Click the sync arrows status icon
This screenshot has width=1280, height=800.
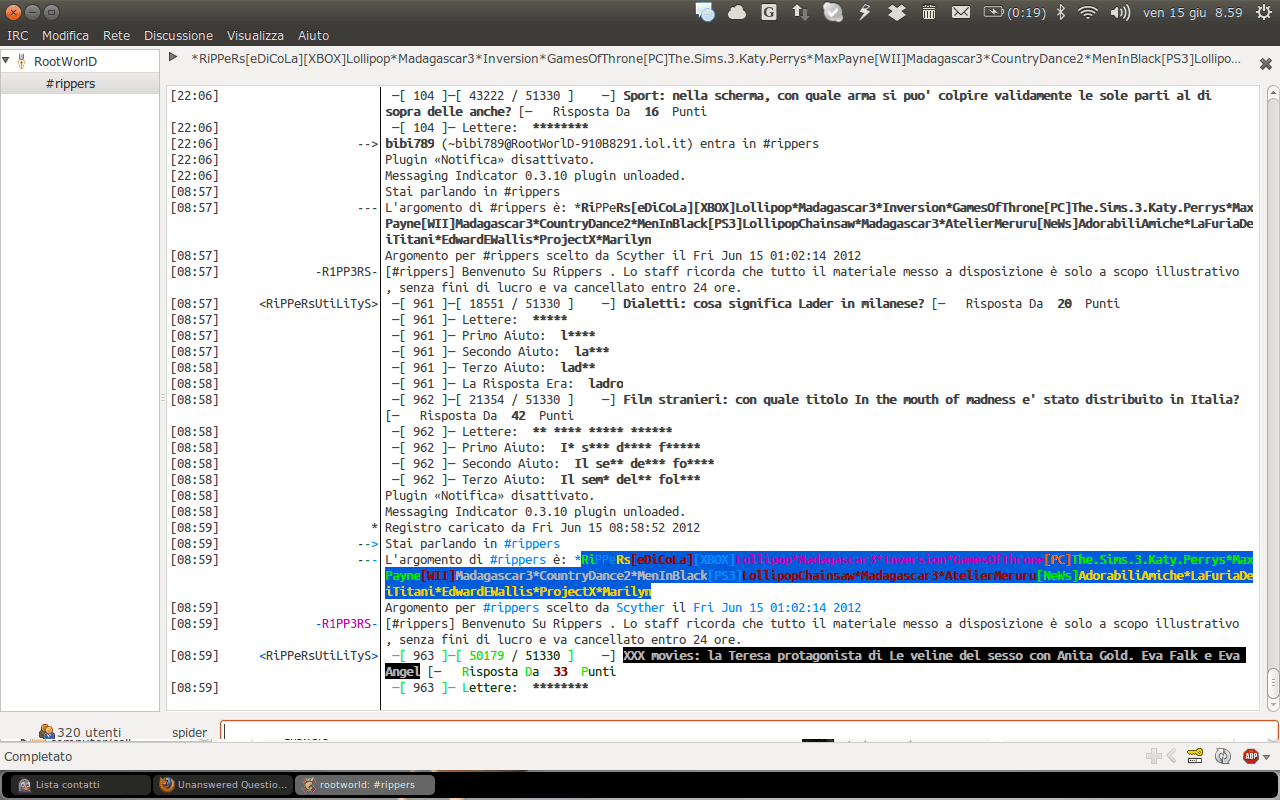point(1222,757)
